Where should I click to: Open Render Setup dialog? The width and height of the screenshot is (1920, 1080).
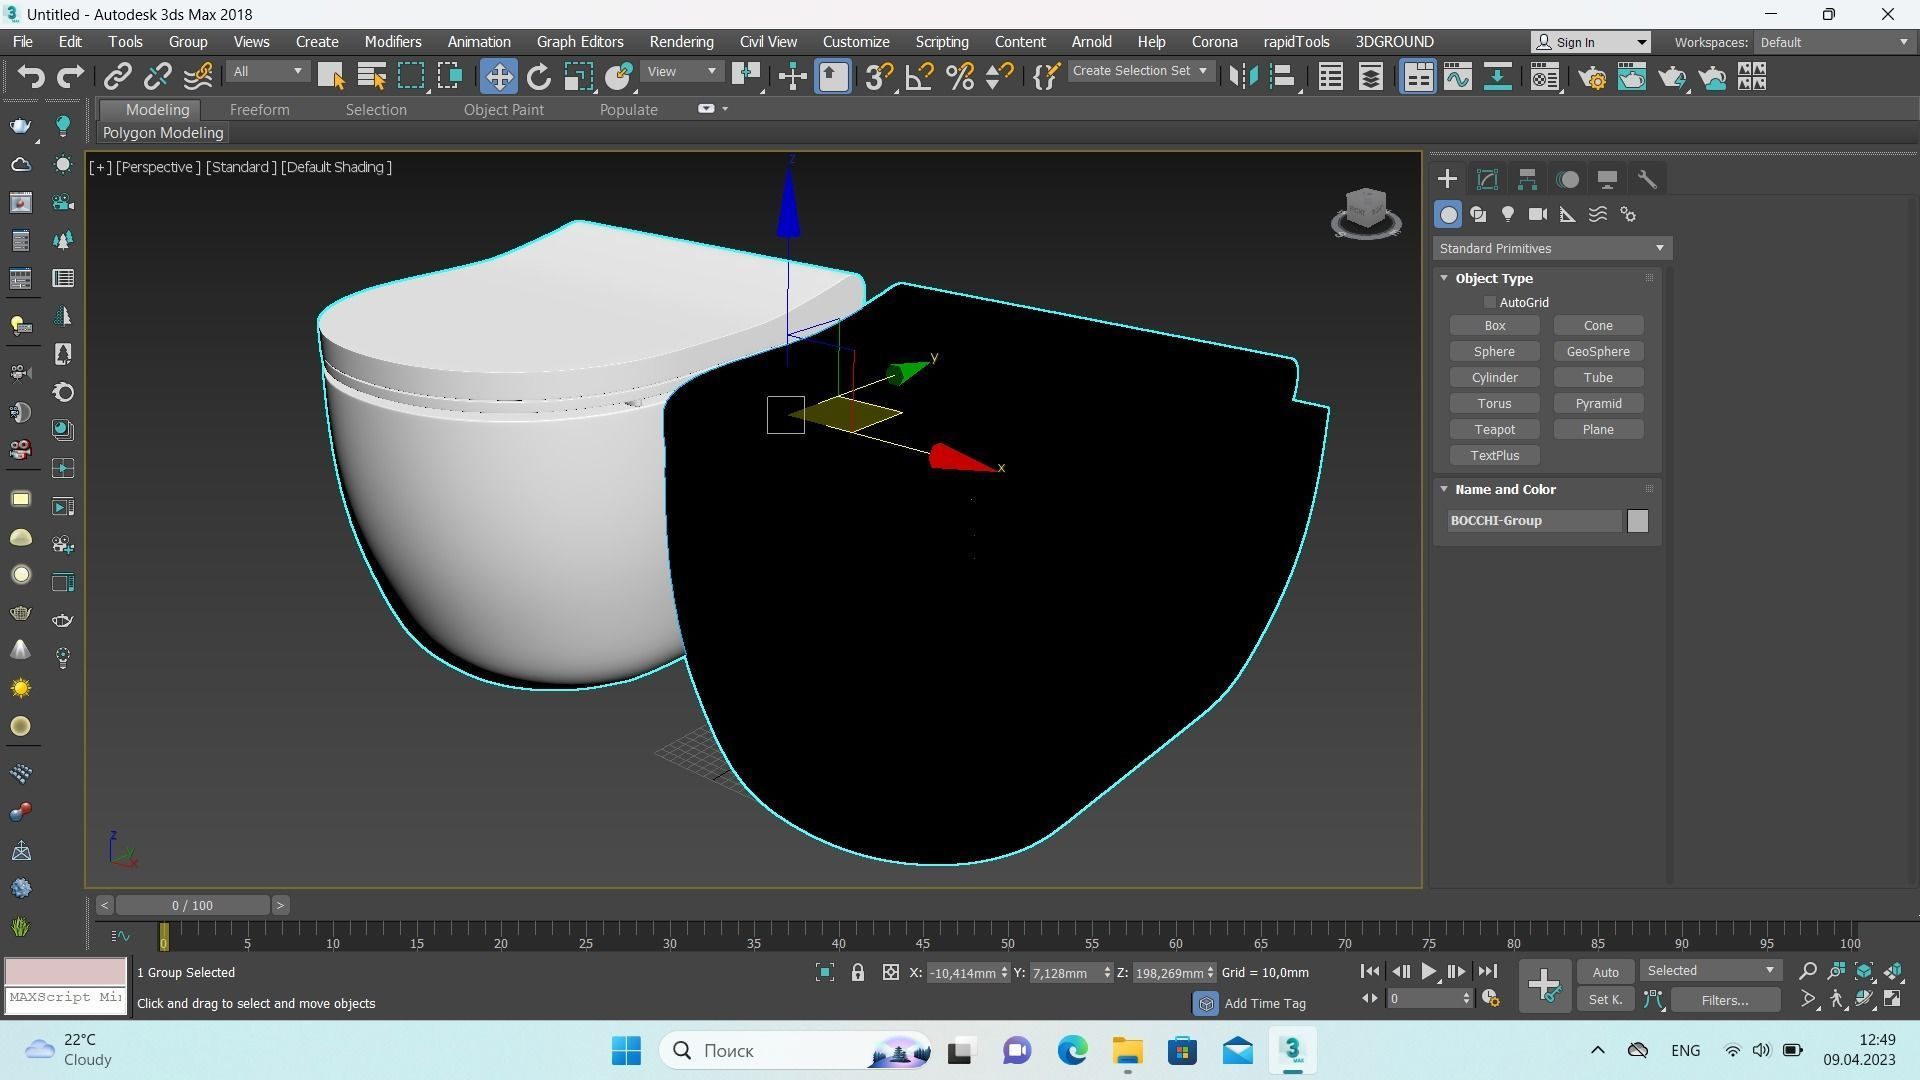tap(1593, 77)
